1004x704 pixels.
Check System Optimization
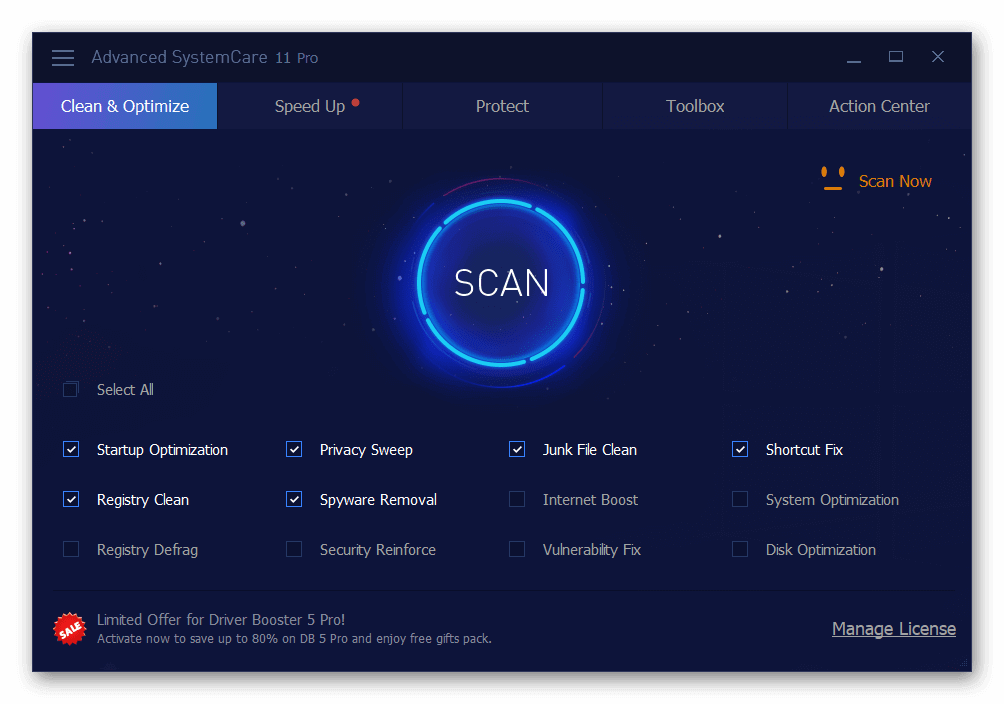pyautogui.click(x=740, y=499)
